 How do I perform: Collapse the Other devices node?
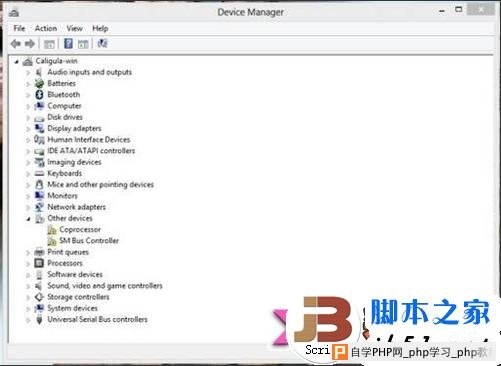coord(28,219)
